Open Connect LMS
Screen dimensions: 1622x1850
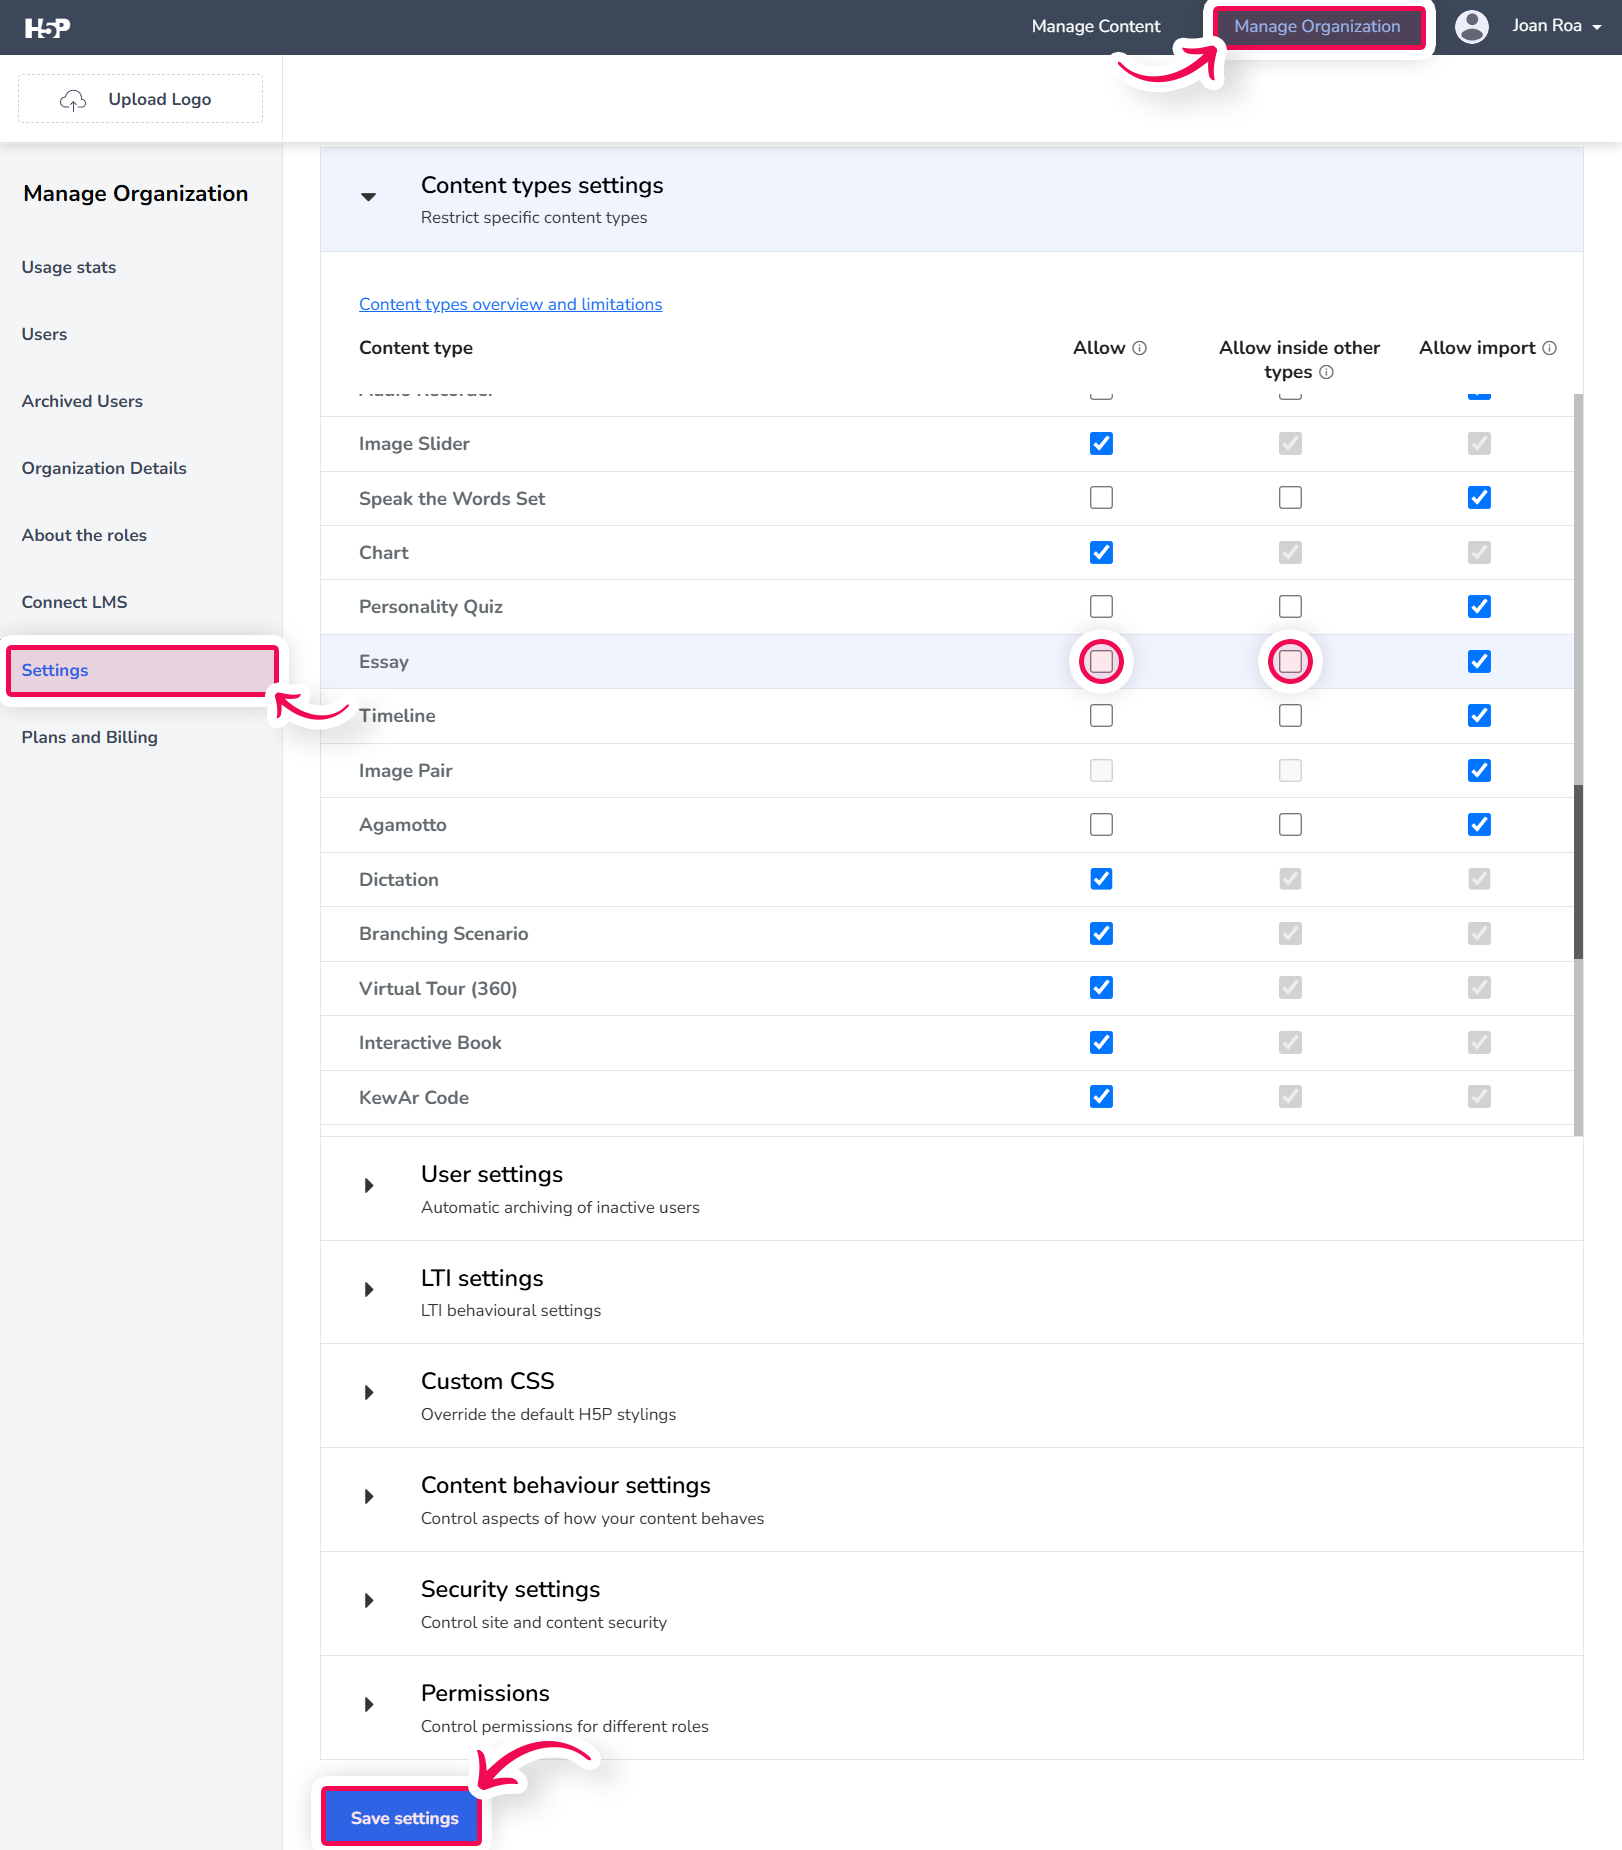(x=74, y=602)
